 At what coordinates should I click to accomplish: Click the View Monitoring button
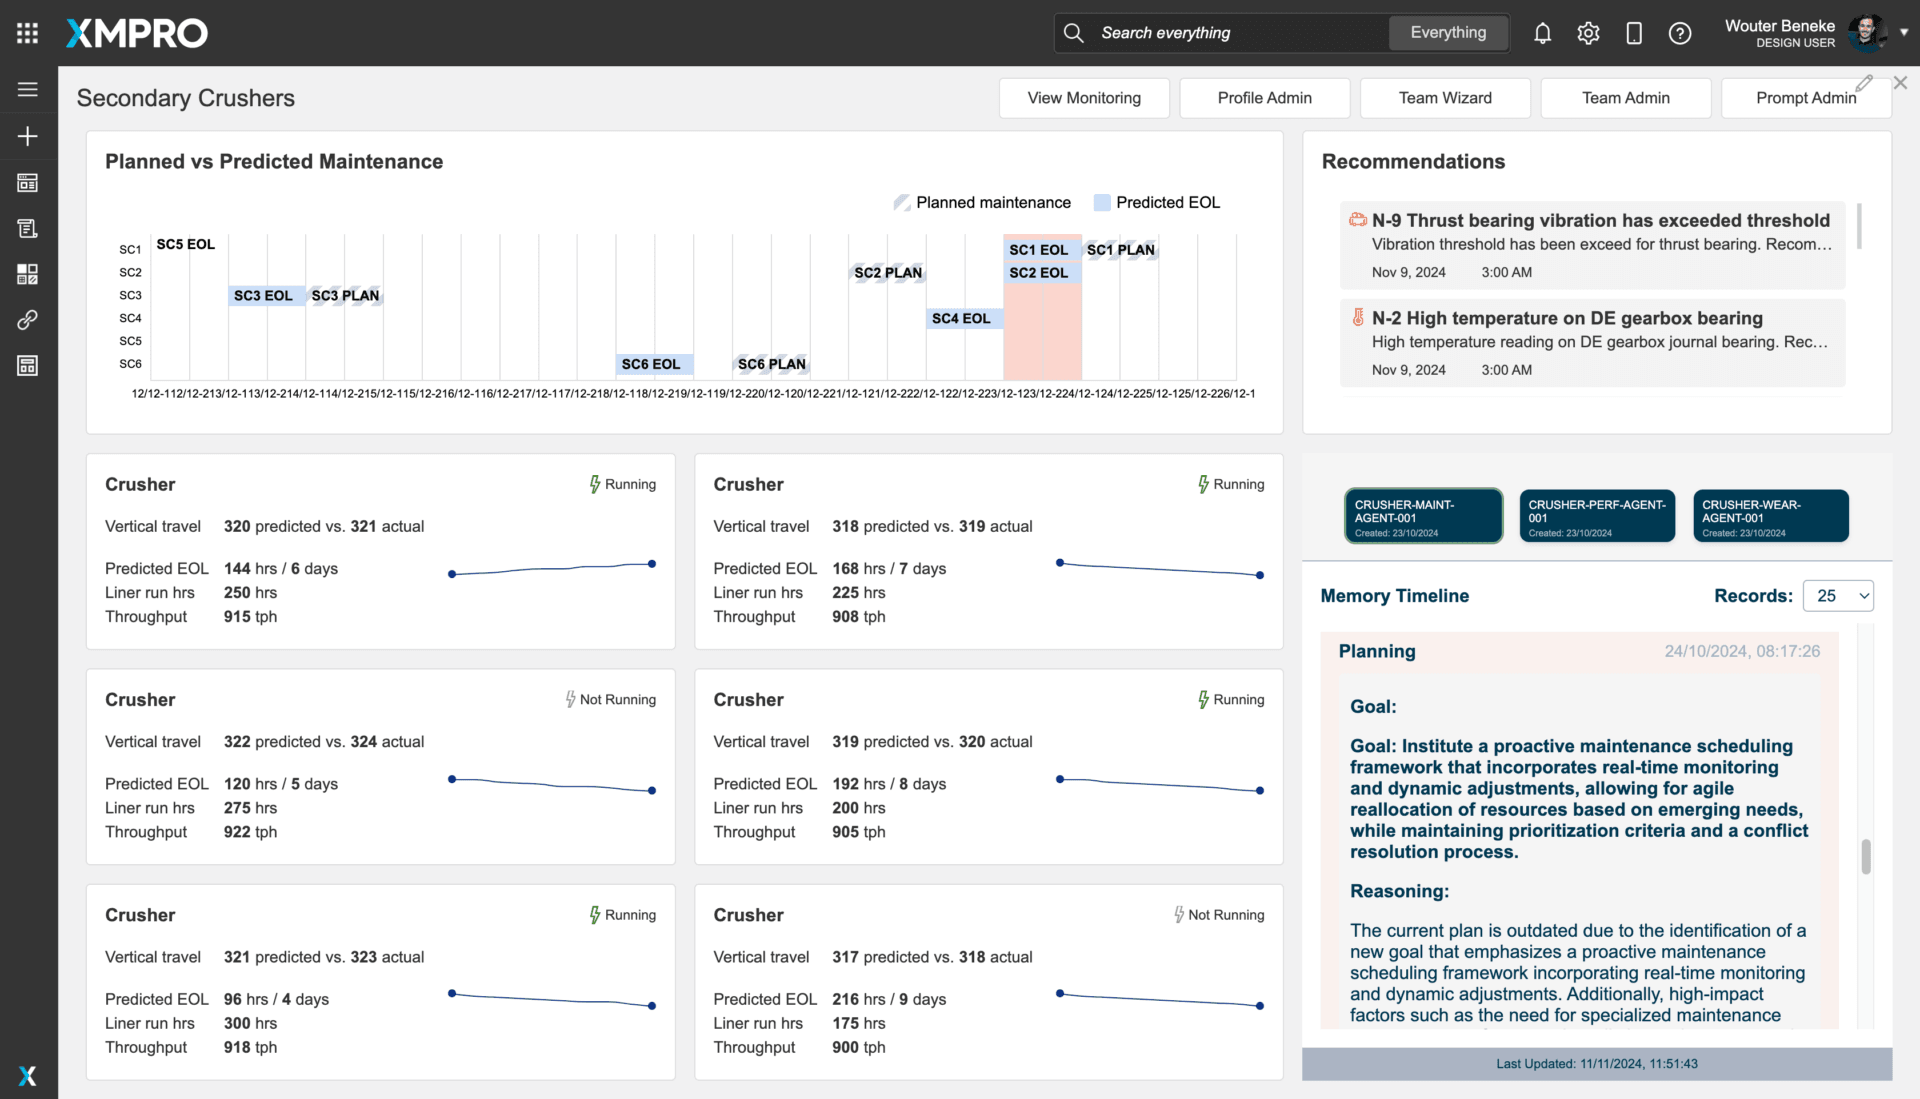1084,98
